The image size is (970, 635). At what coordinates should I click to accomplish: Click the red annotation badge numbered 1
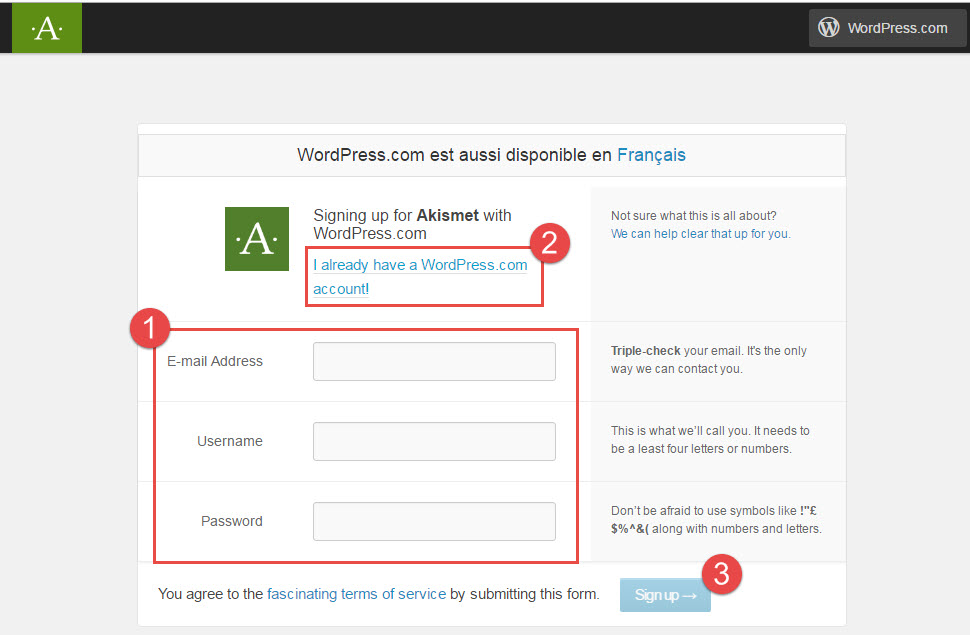(150, 329)
